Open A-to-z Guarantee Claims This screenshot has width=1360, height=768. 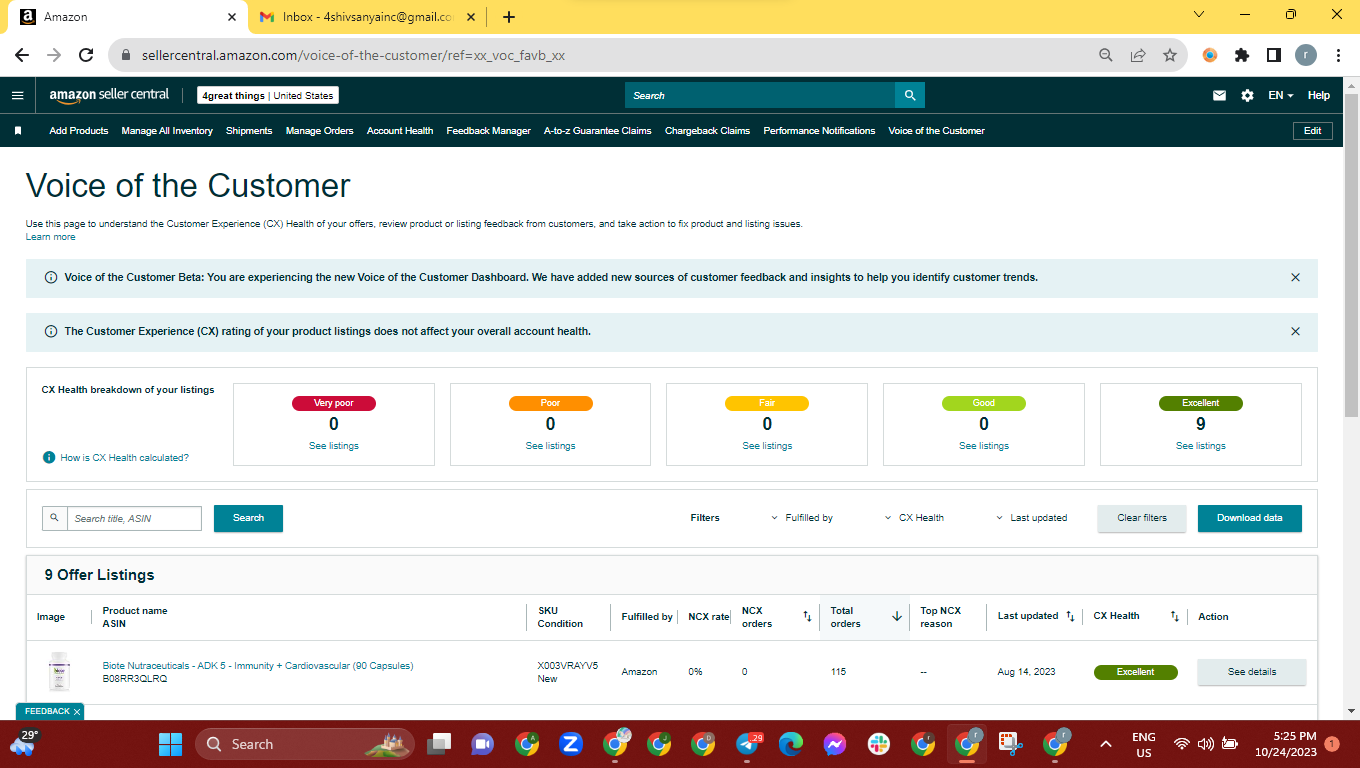coord(598,131)
